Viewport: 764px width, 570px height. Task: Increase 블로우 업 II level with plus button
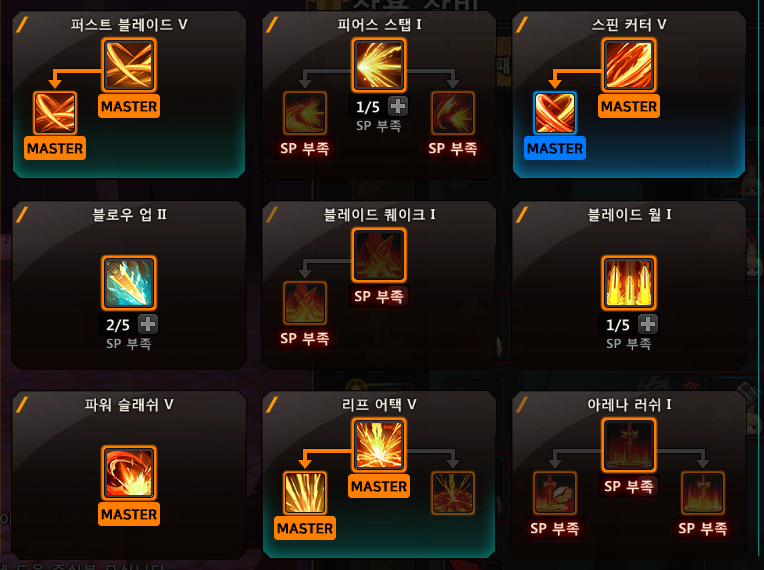point(148,324)
